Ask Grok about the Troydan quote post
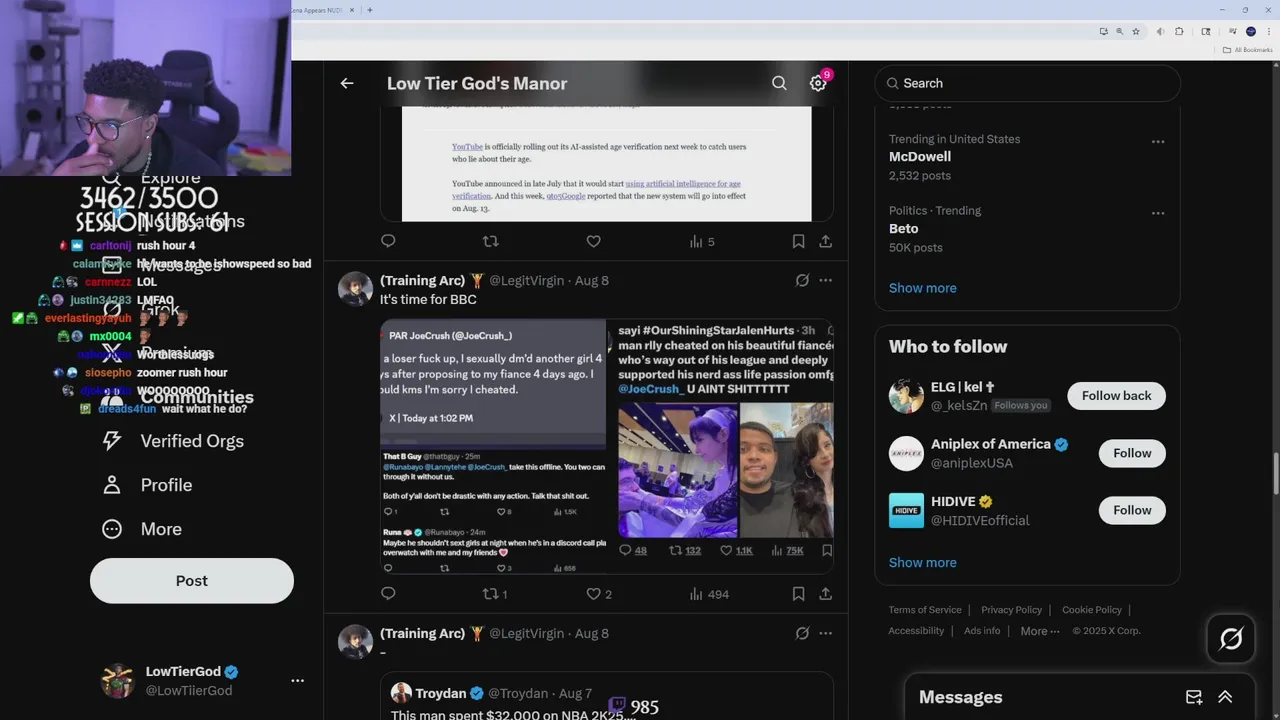 802,633
